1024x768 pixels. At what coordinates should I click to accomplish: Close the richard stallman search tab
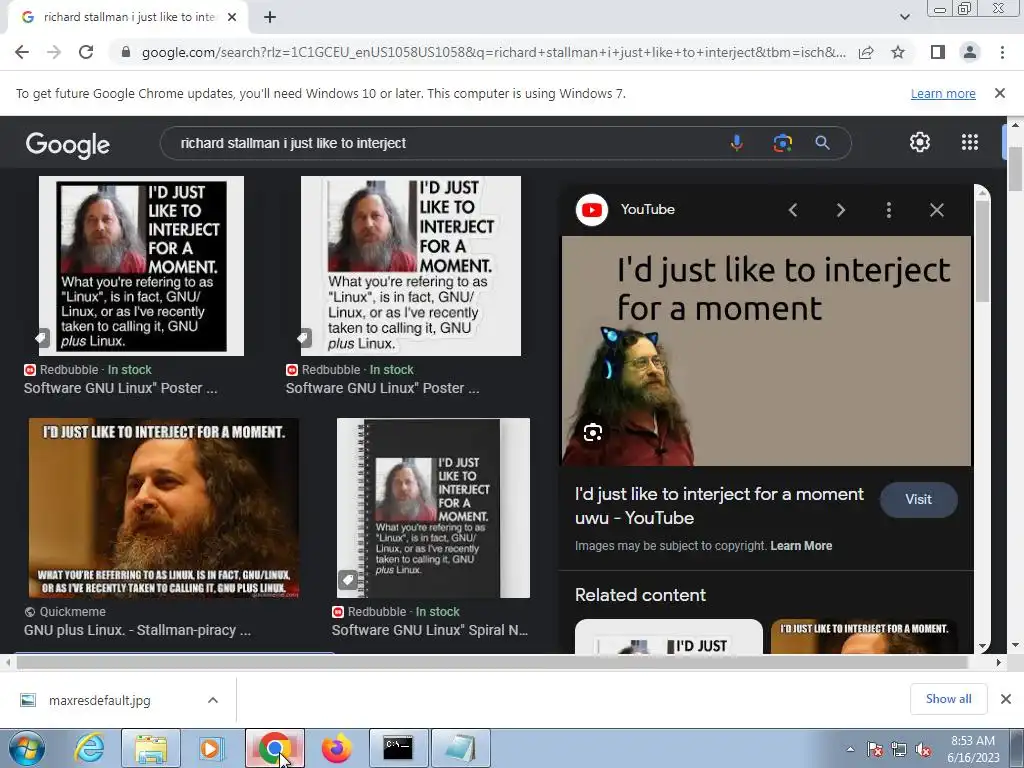click(232, 18)
